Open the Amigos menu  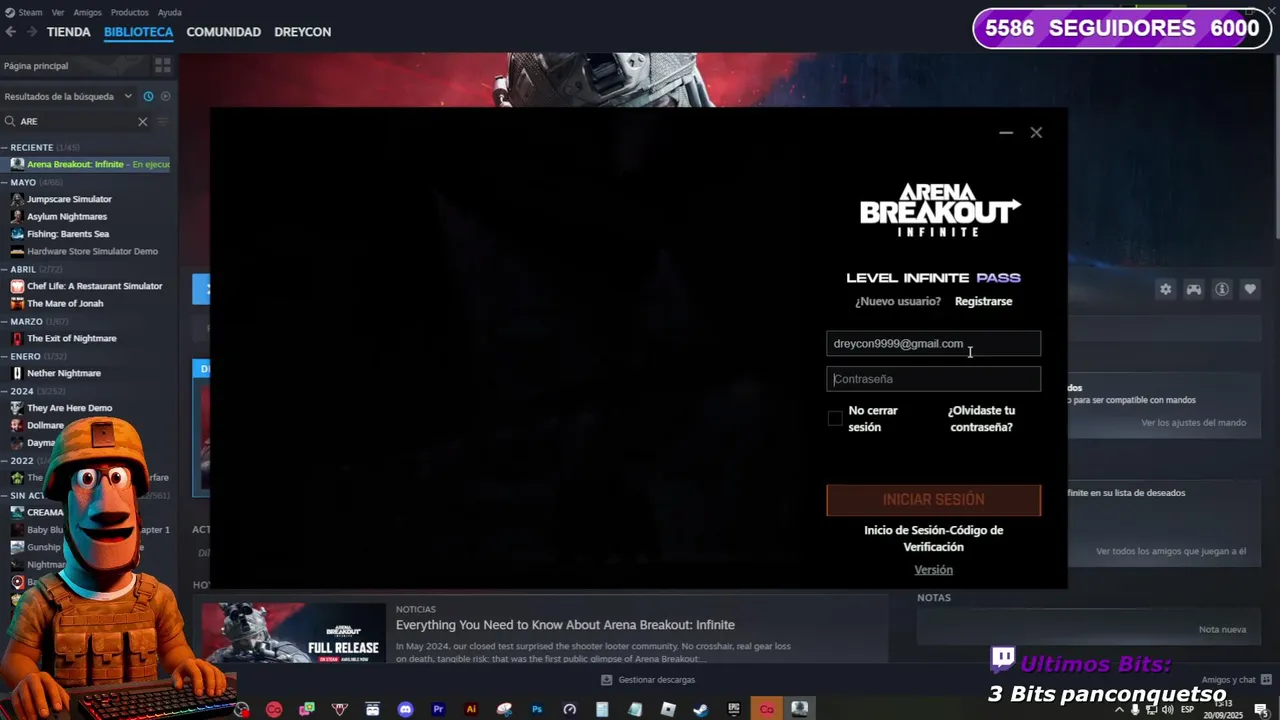pyautogui.click(x=87, y=12)
